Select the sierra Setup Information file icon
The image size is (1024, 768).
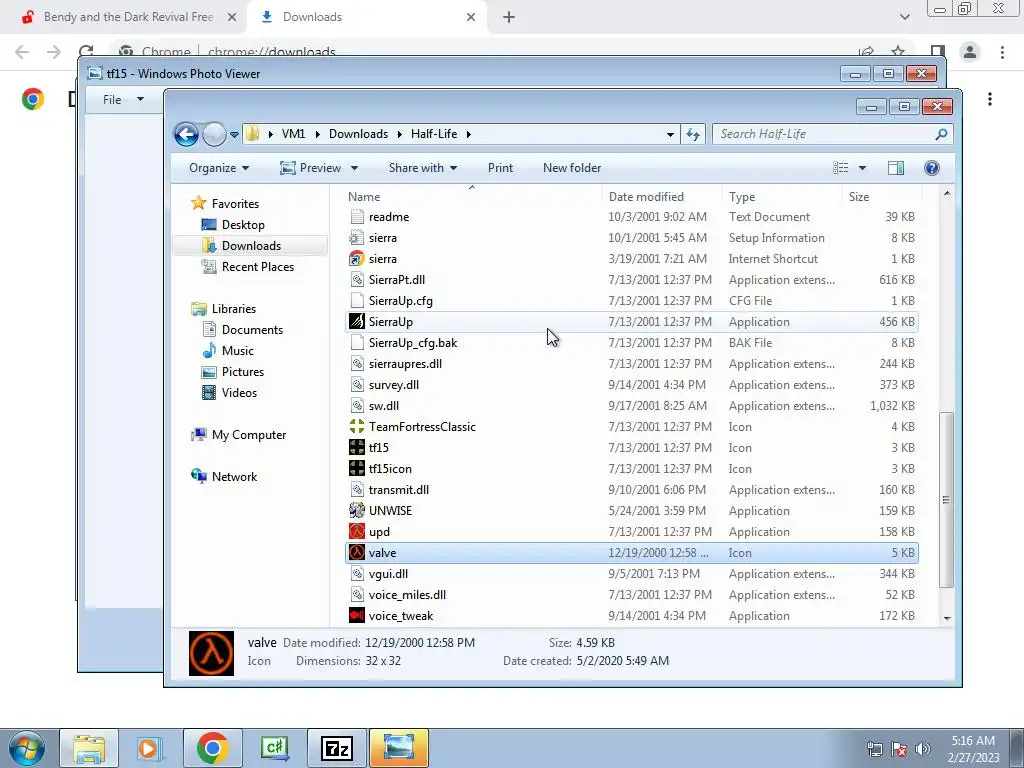coord(357,238)
